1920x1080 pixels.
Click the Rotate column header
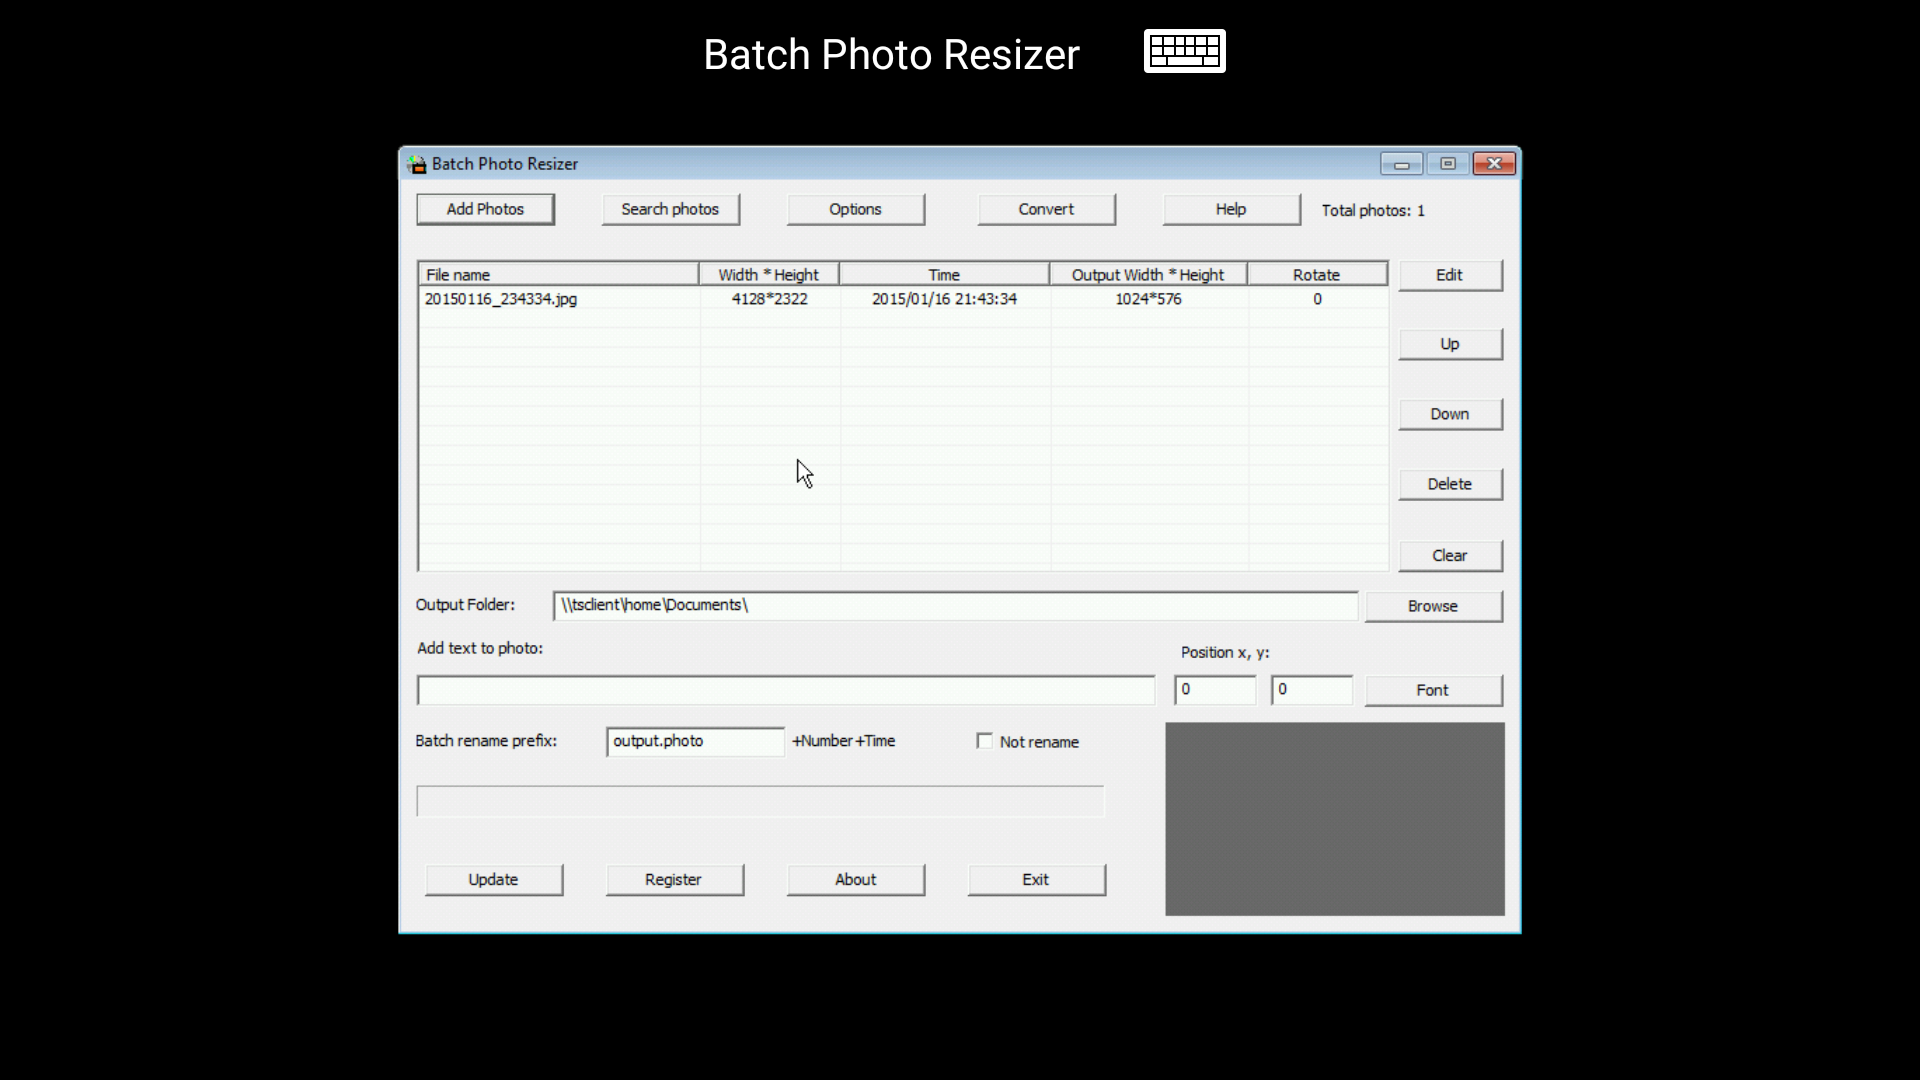(x=1317, y=274)
